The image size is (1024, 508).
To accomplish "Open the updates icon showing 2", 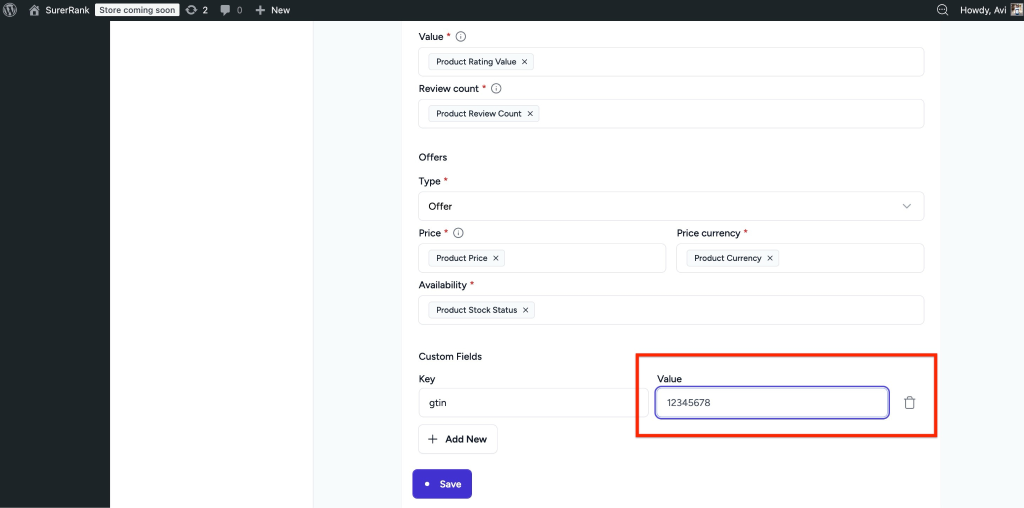I will tap(197, 10).
